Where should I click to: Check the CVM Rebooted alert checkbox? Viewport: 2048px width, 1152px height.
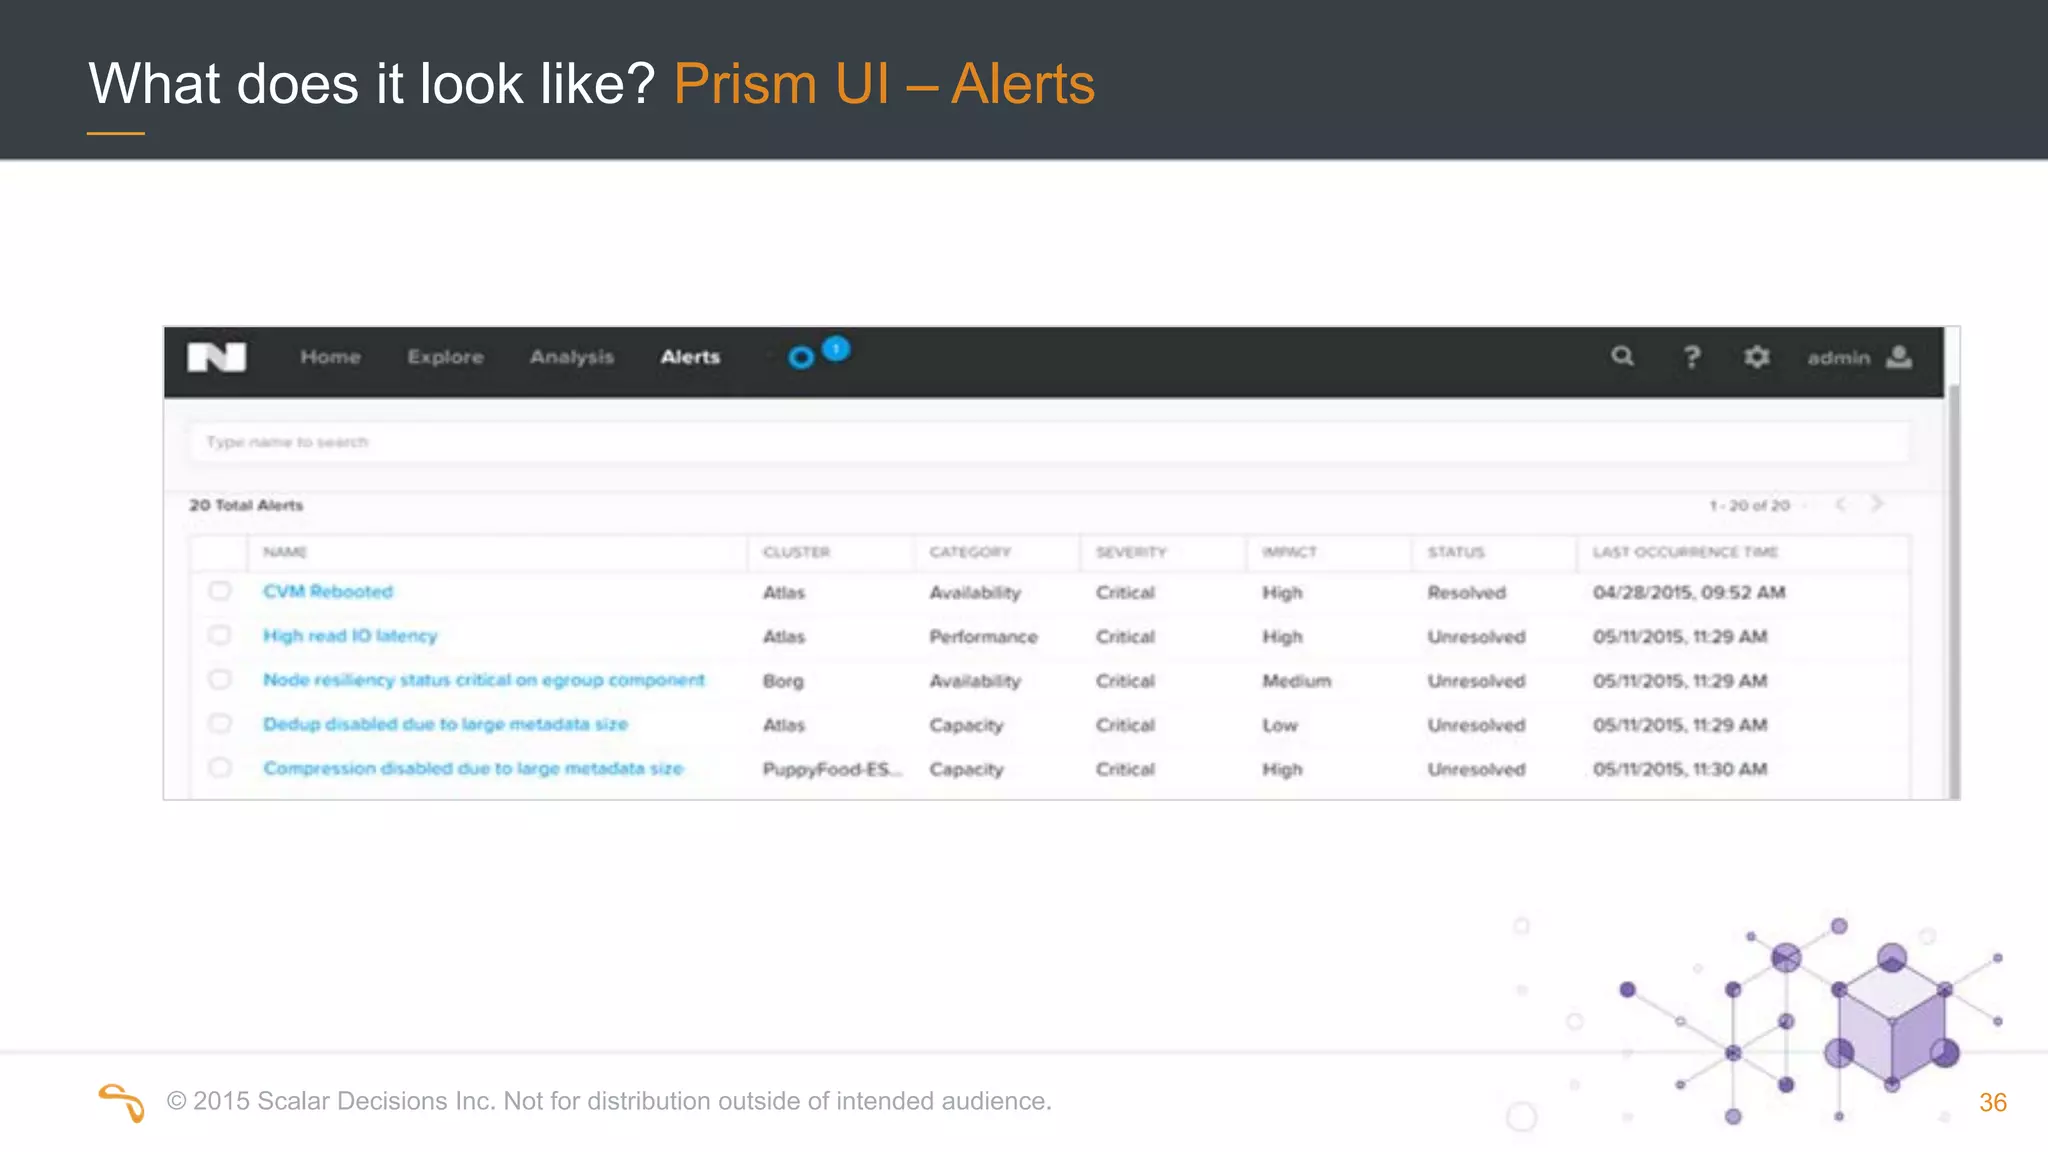point(220,591)
